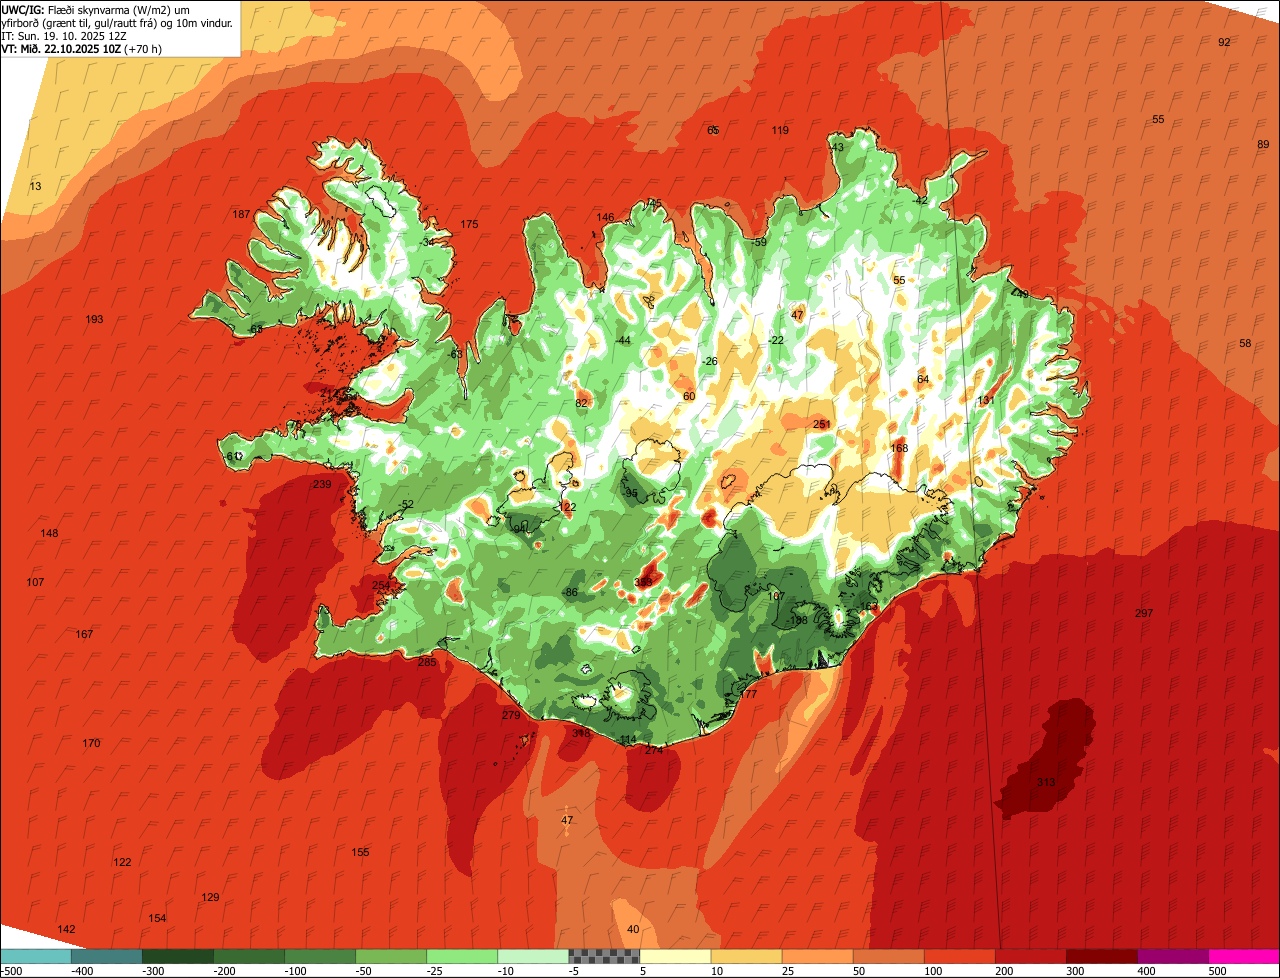Click the title line 'UWC/IG: Flæði skynvarma (W/m2) um'
Viewport: 1280px width, 978px height.
point(96,9)
